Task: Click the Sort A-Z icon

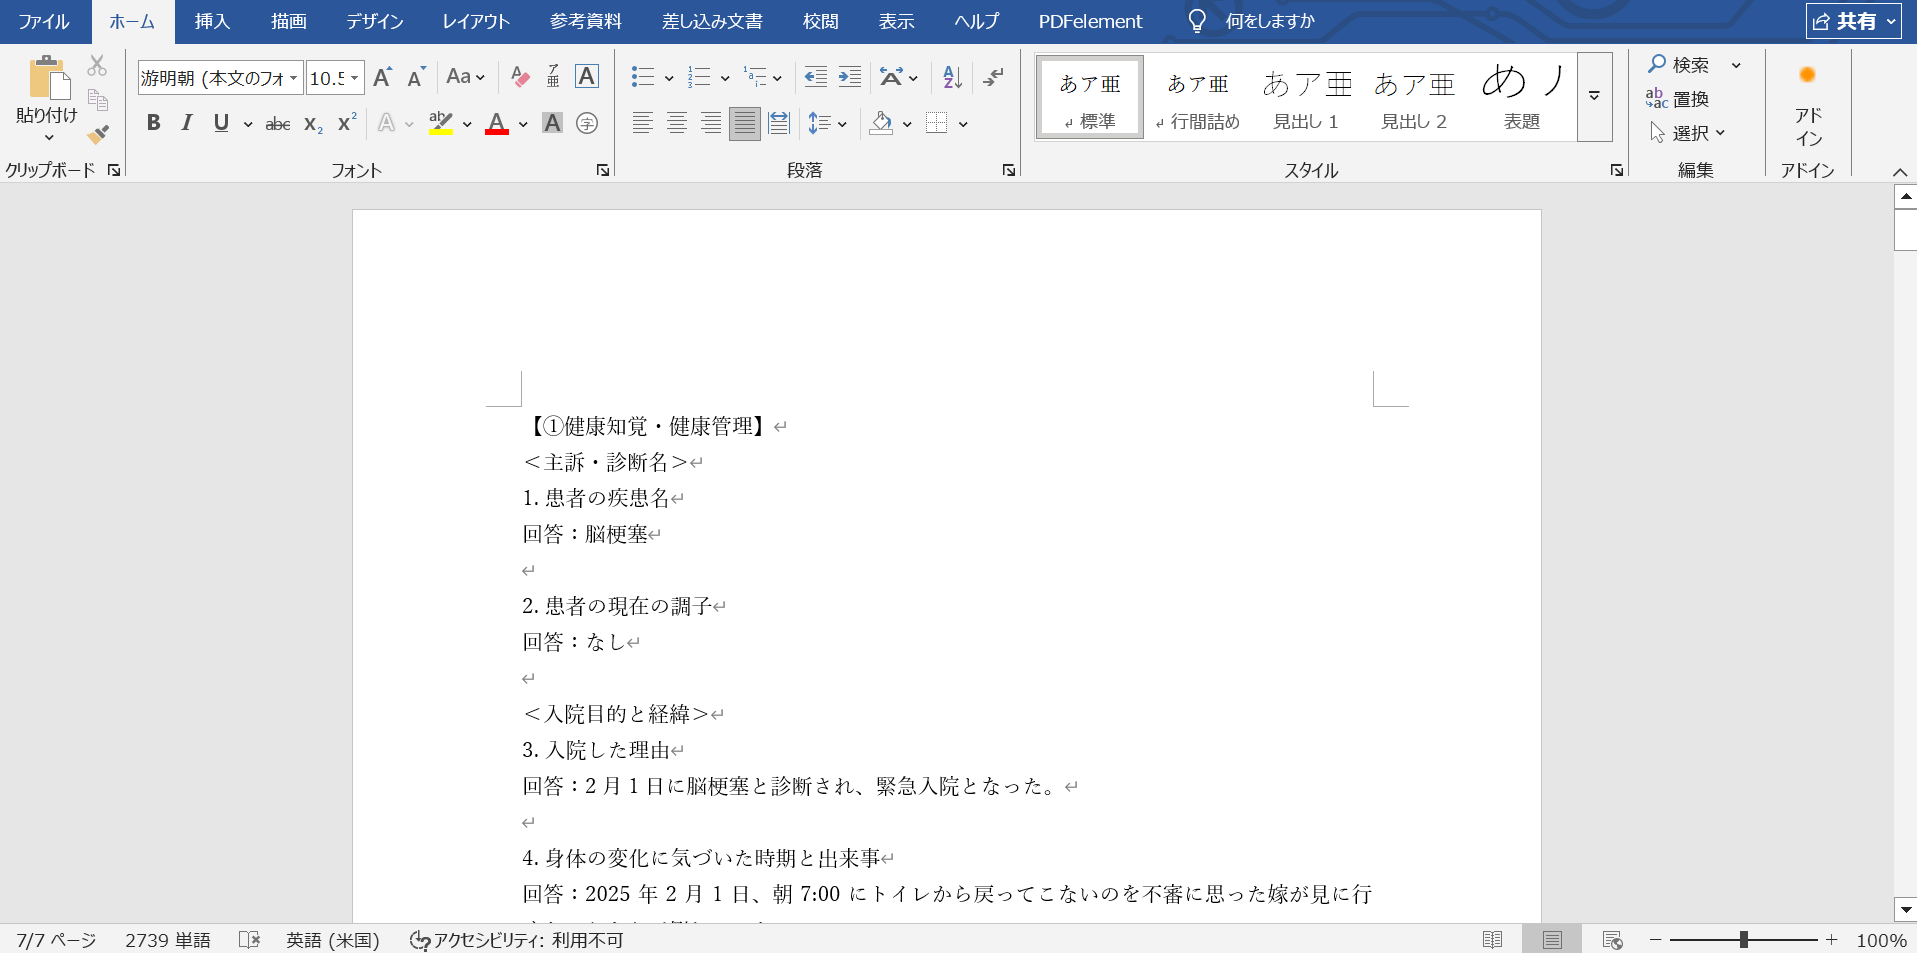Action: point(952,77)
